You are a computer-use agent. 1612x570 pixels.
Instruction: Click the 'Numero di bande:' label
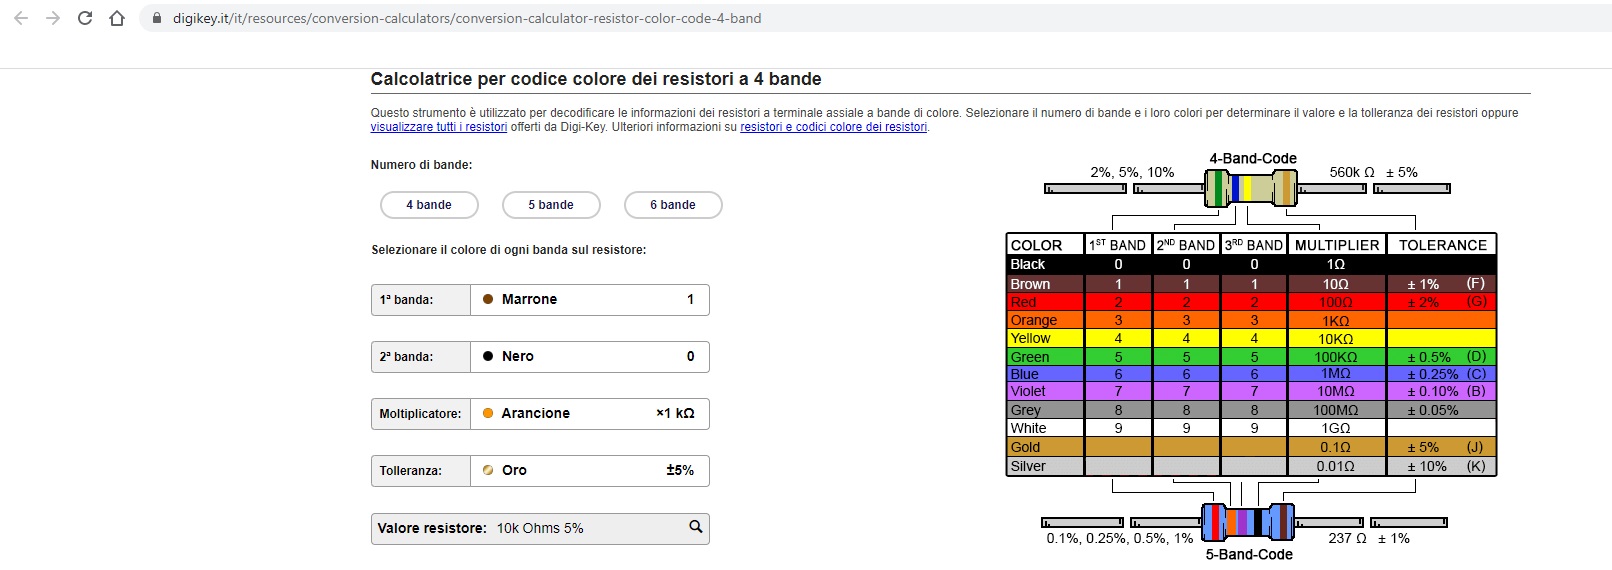(x=421, y=165)
